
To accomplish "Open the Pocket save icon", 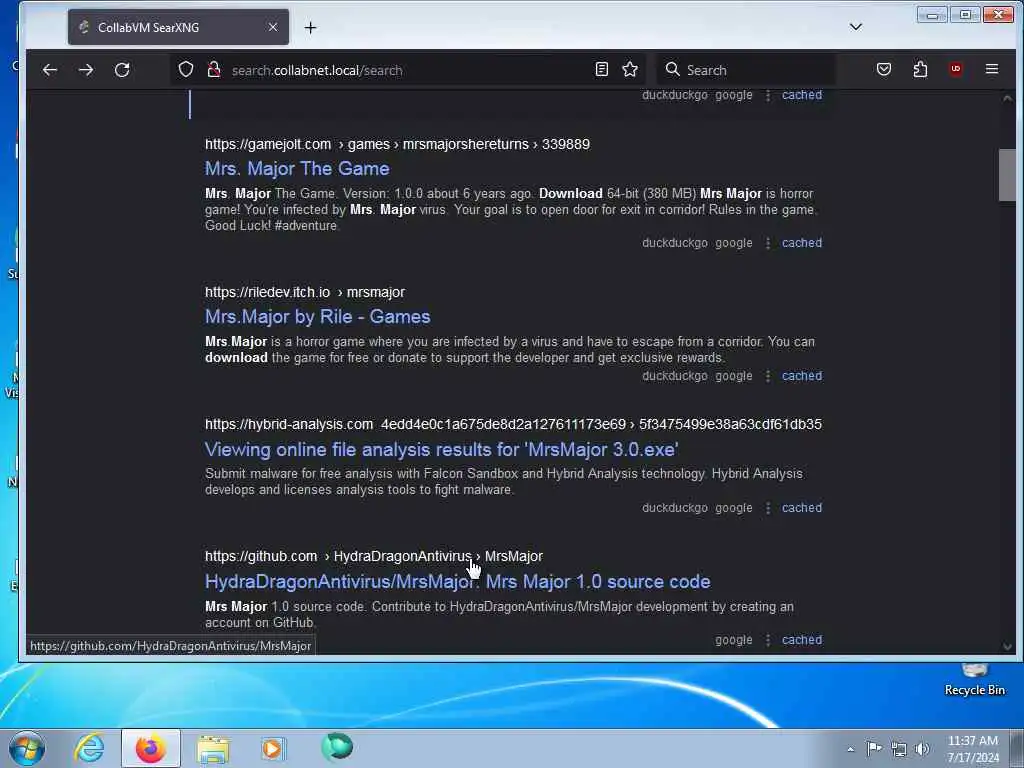I will [884, 69].
